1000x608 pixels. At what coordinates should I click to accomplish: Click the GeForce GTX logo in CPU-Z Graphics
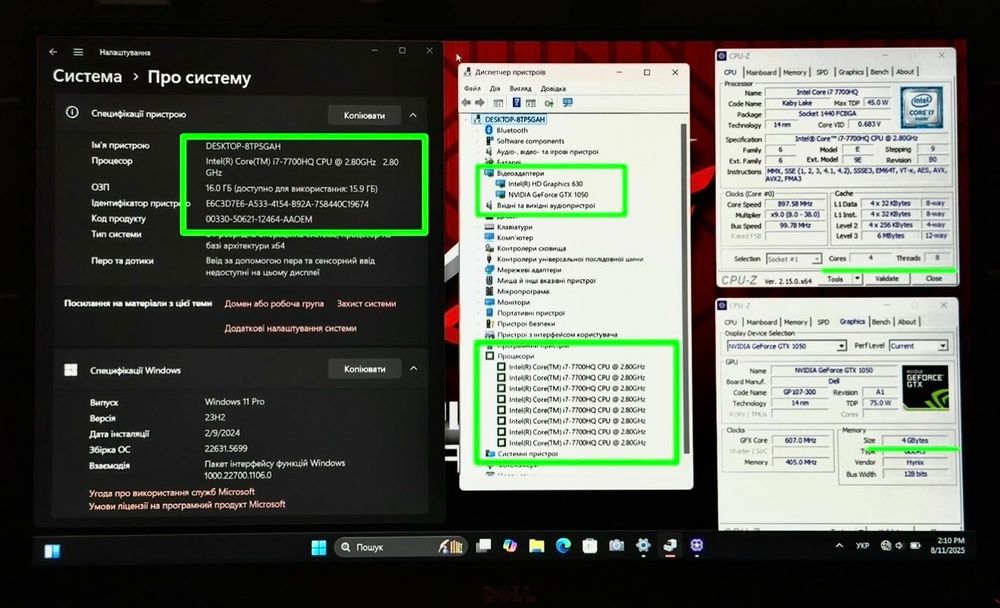925,387
